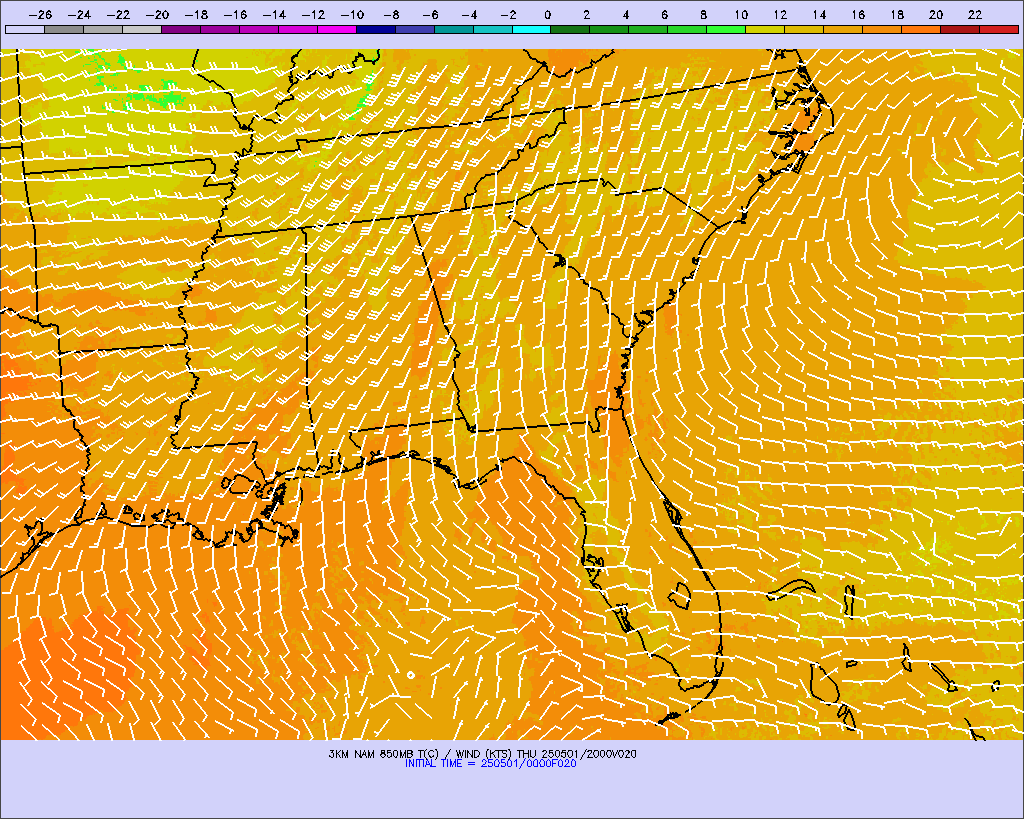Select the "-12" scale label
Image resolution: width=1024 pixels, height=819 pixels.
(313, 15)
